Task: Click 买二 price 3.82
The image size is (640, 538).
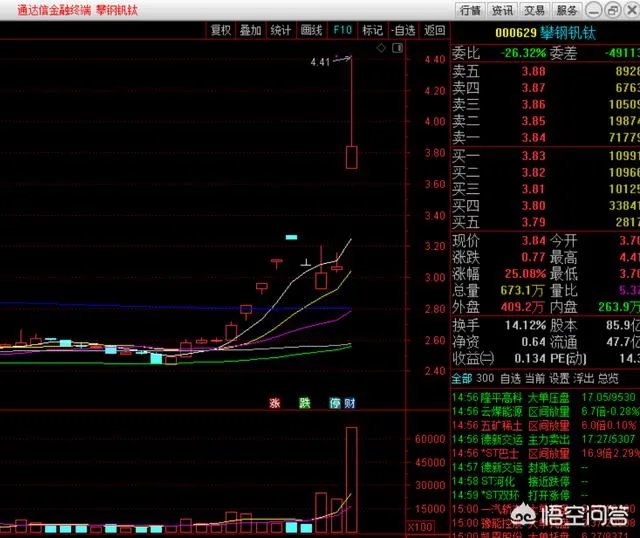Action: [533, 173]
